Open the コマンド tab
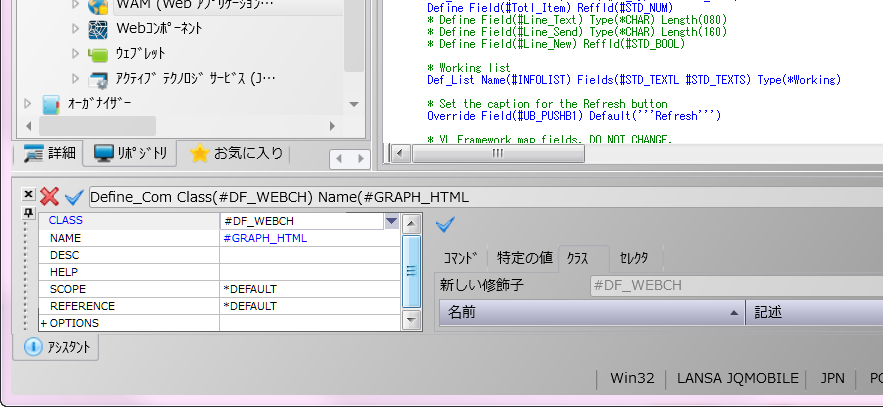Image resolution: width=883 pixels, height=407 pixels. coord(461,258)
